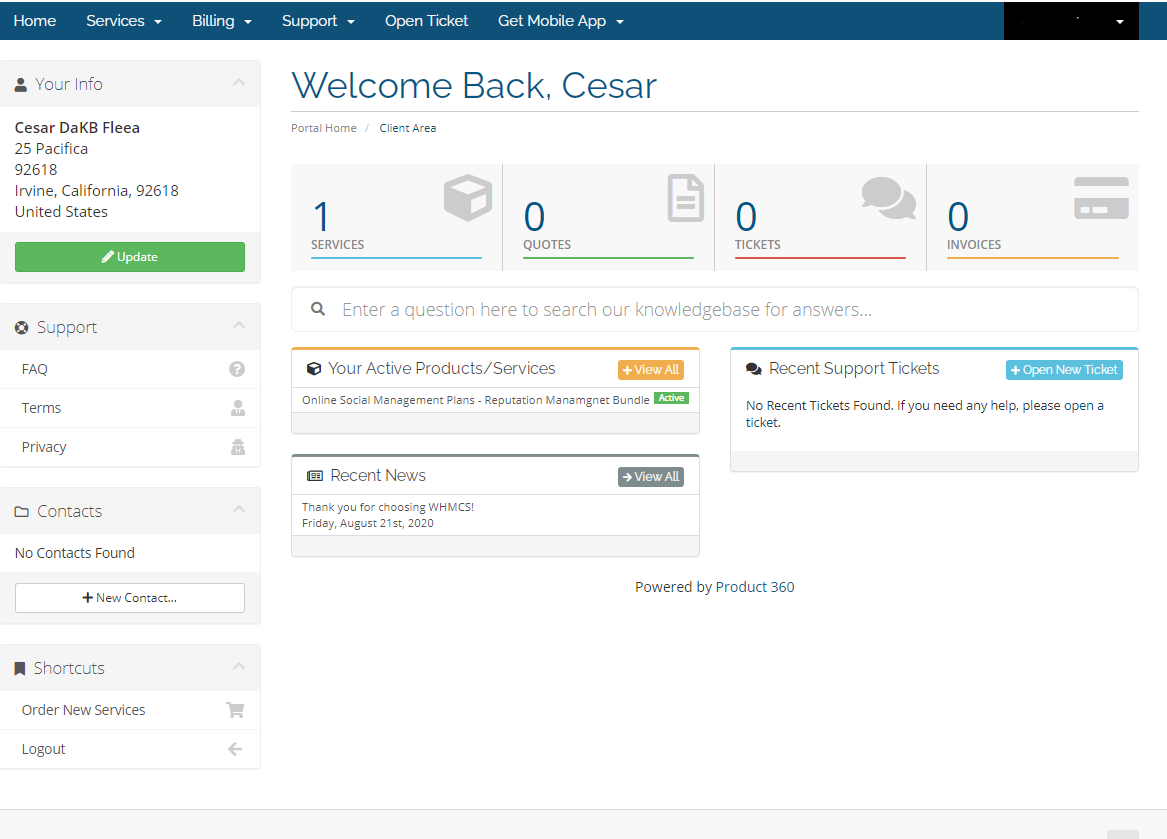Click the newspaper icon beside Recent News

[x=315, y=476]
